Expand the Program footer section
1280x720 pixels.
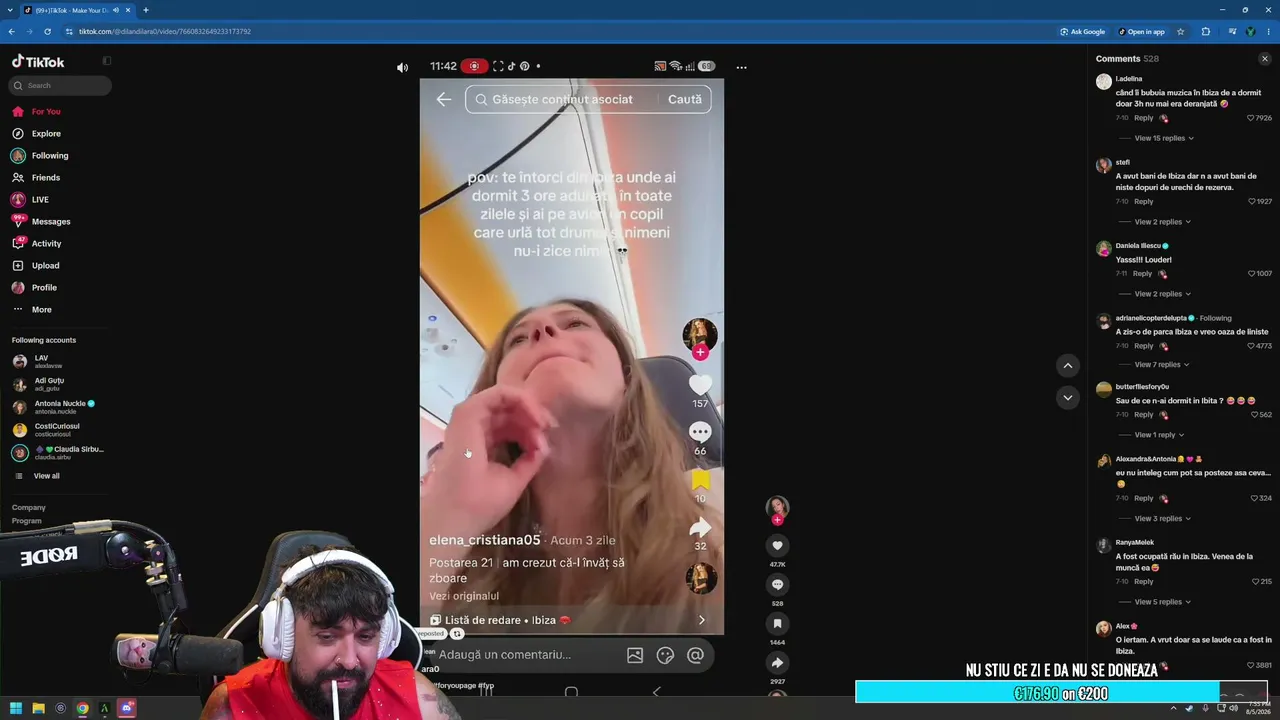[27, 521]
